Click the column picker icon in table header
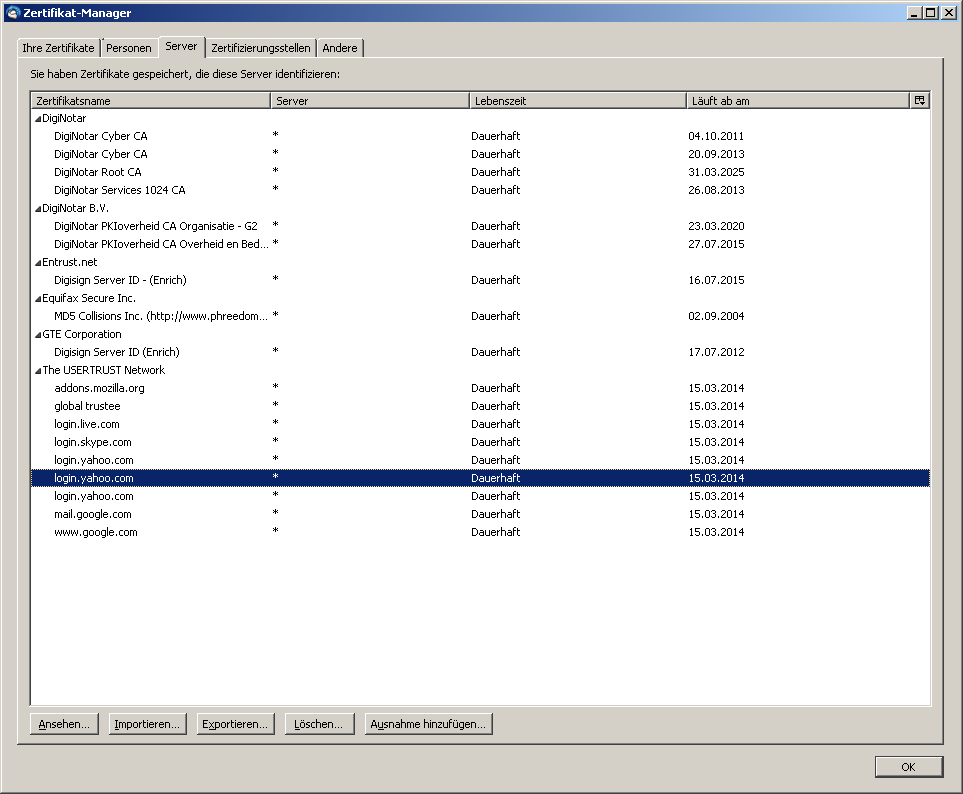 919,100
